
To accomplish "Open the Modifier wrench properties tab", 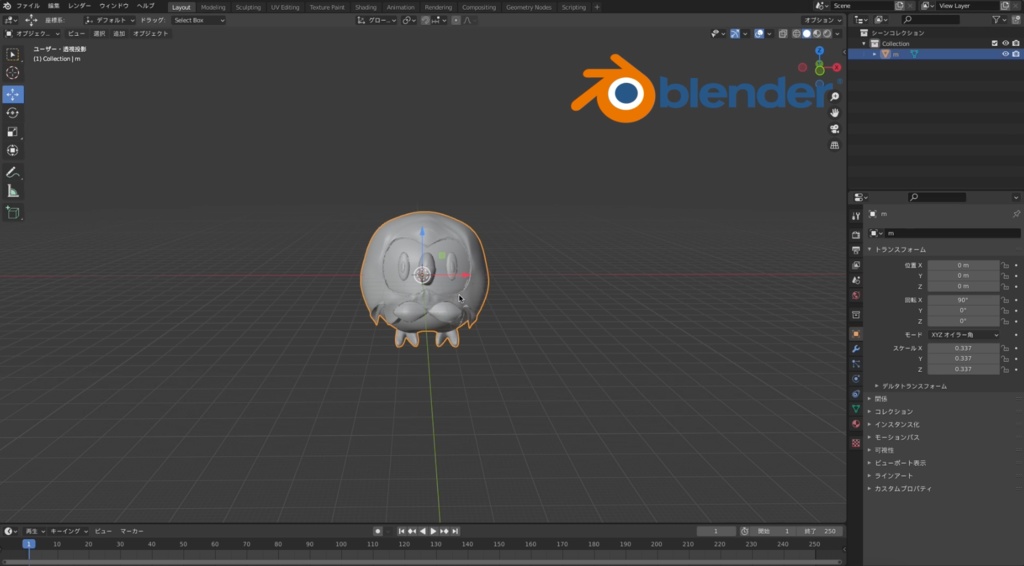I will (x=856, y=349).
